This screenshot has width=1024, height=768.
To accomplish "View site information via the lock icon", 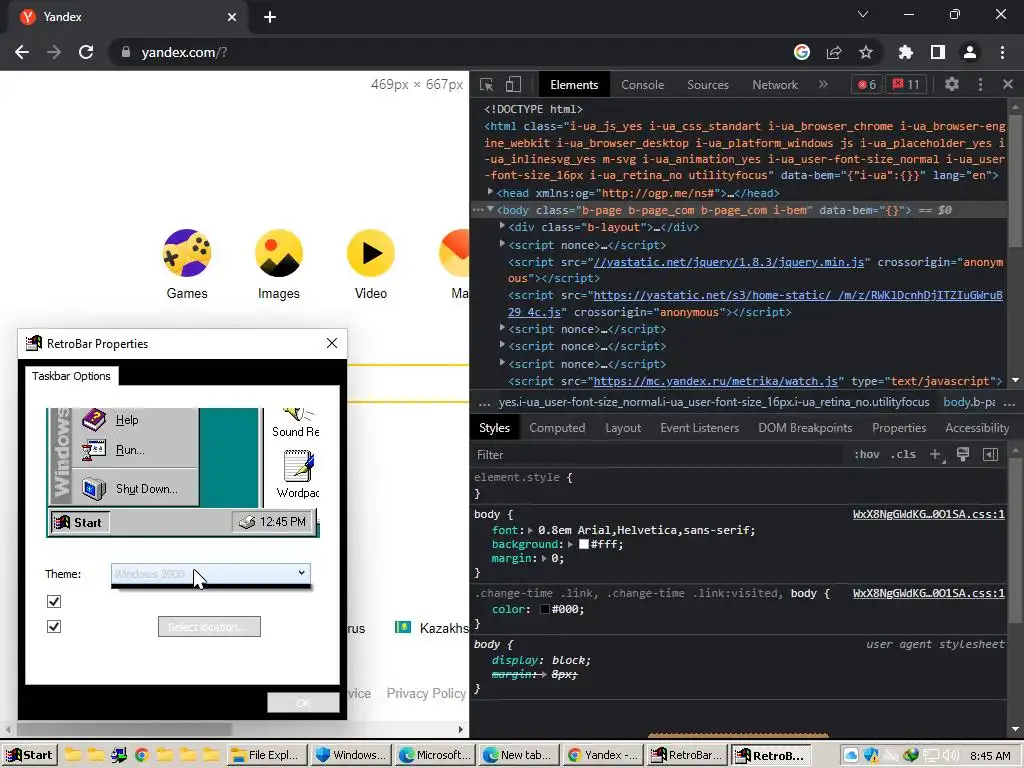I will click(x=125, y=52).
